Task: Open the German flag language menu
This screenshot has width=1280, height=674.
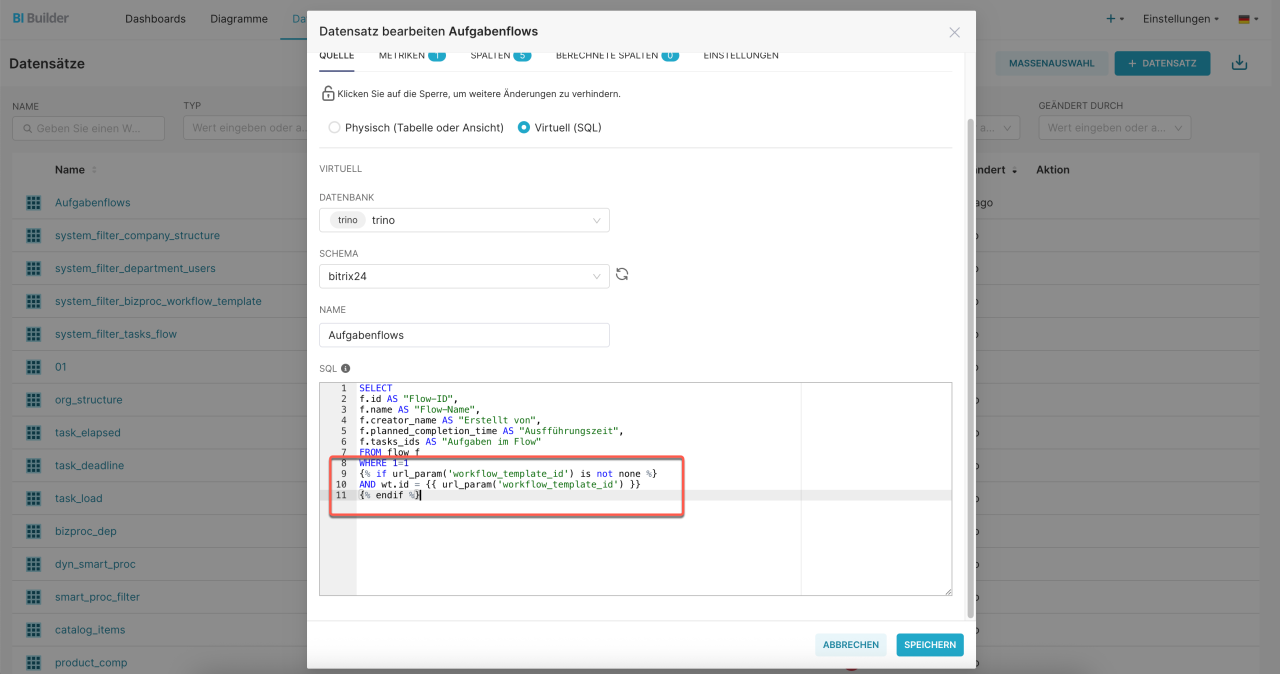Action: [1248, 19]
